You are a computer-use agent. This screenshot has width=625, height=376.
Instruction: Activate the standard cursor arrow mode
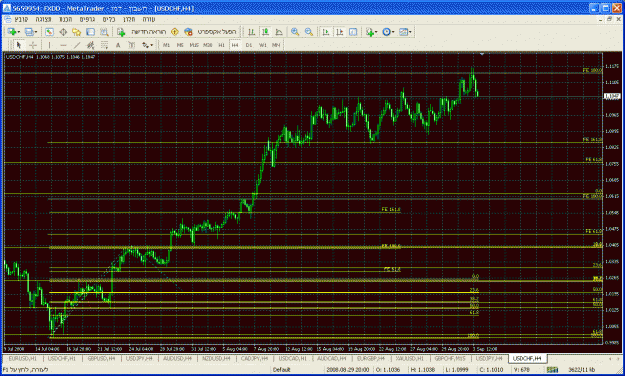[x=19, y=45]
